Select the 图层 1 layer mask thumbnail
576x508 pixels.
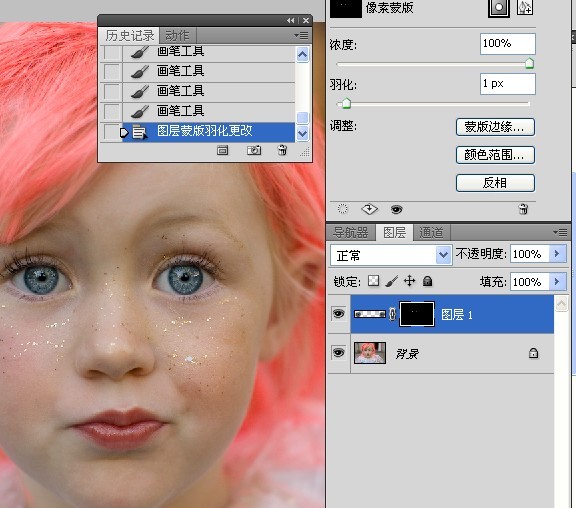(417, 314)
